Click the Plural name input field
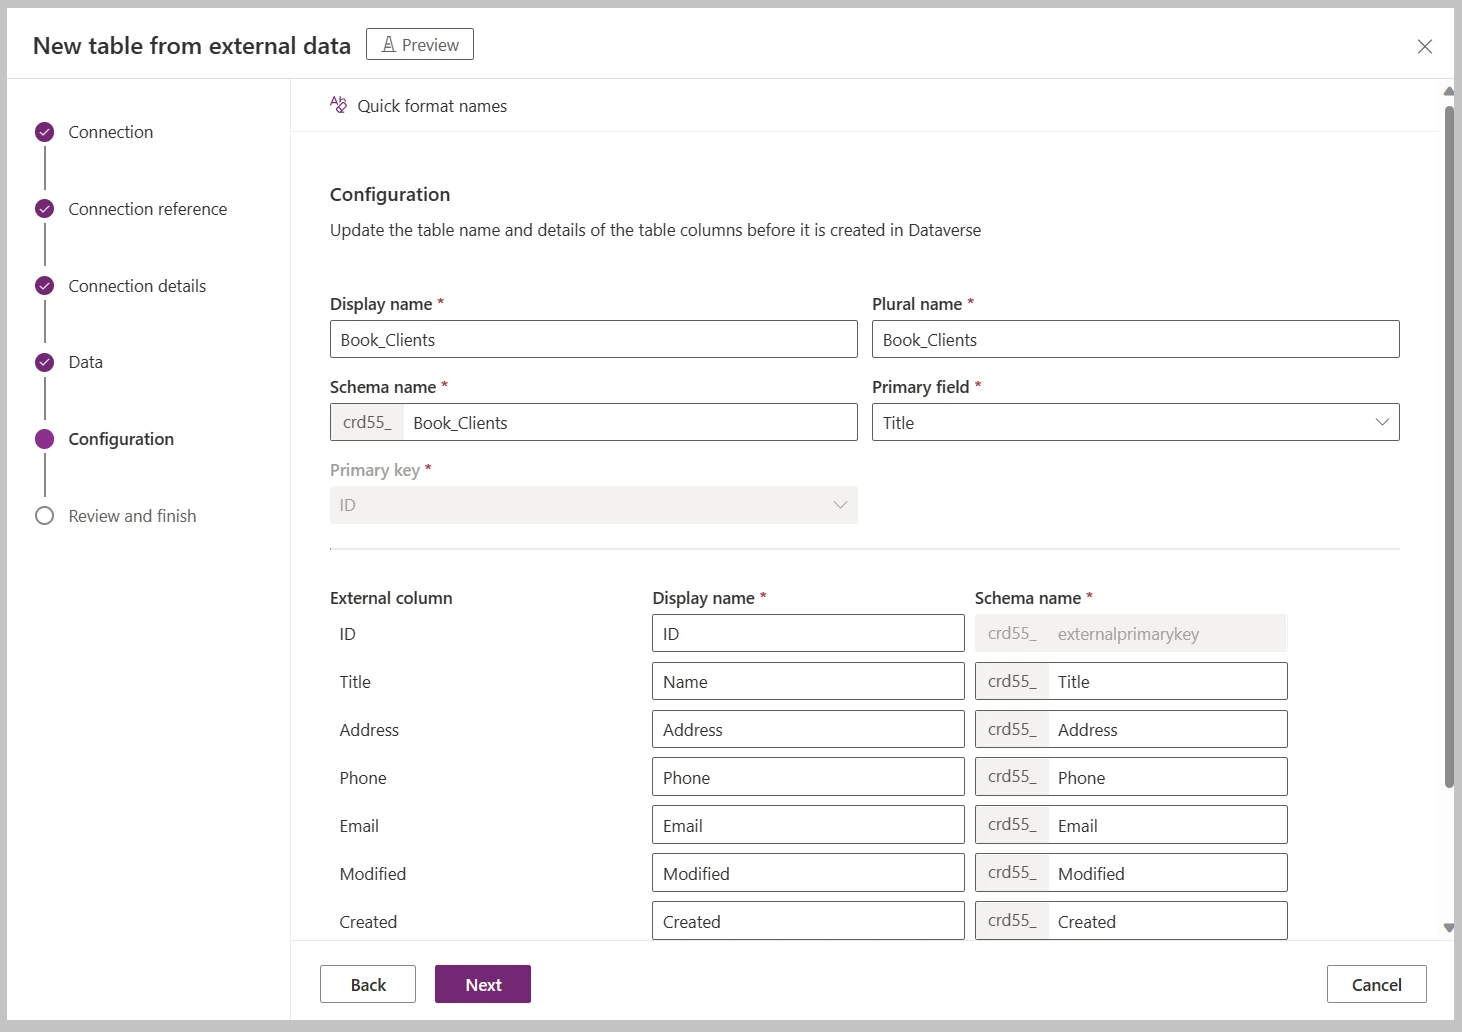 [x=1135, y=339]
